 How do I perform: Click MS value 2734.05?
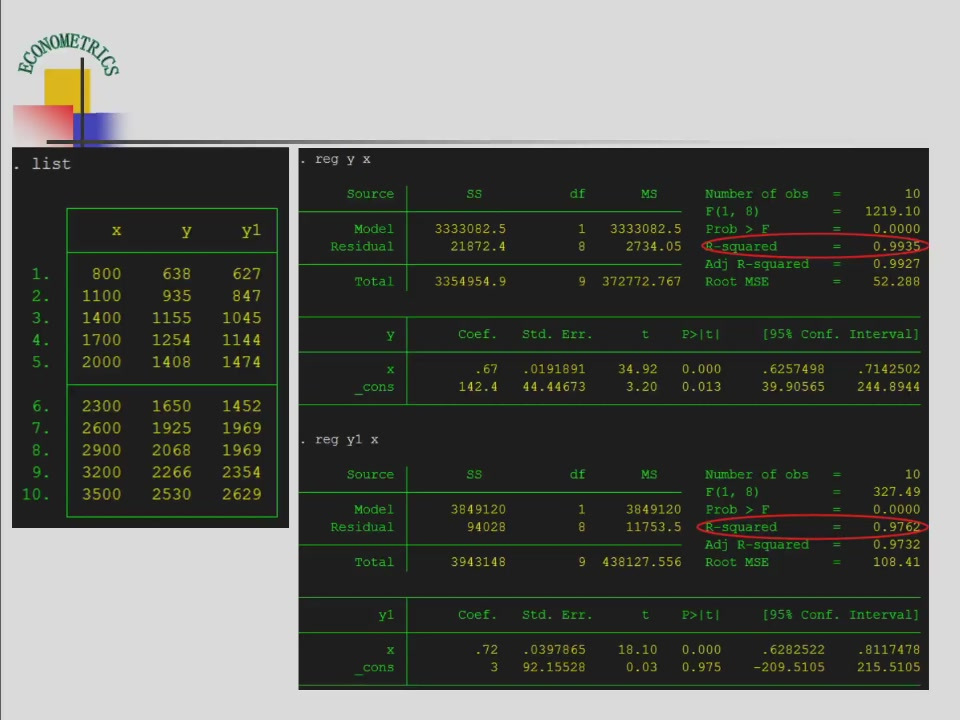[653, 246]
